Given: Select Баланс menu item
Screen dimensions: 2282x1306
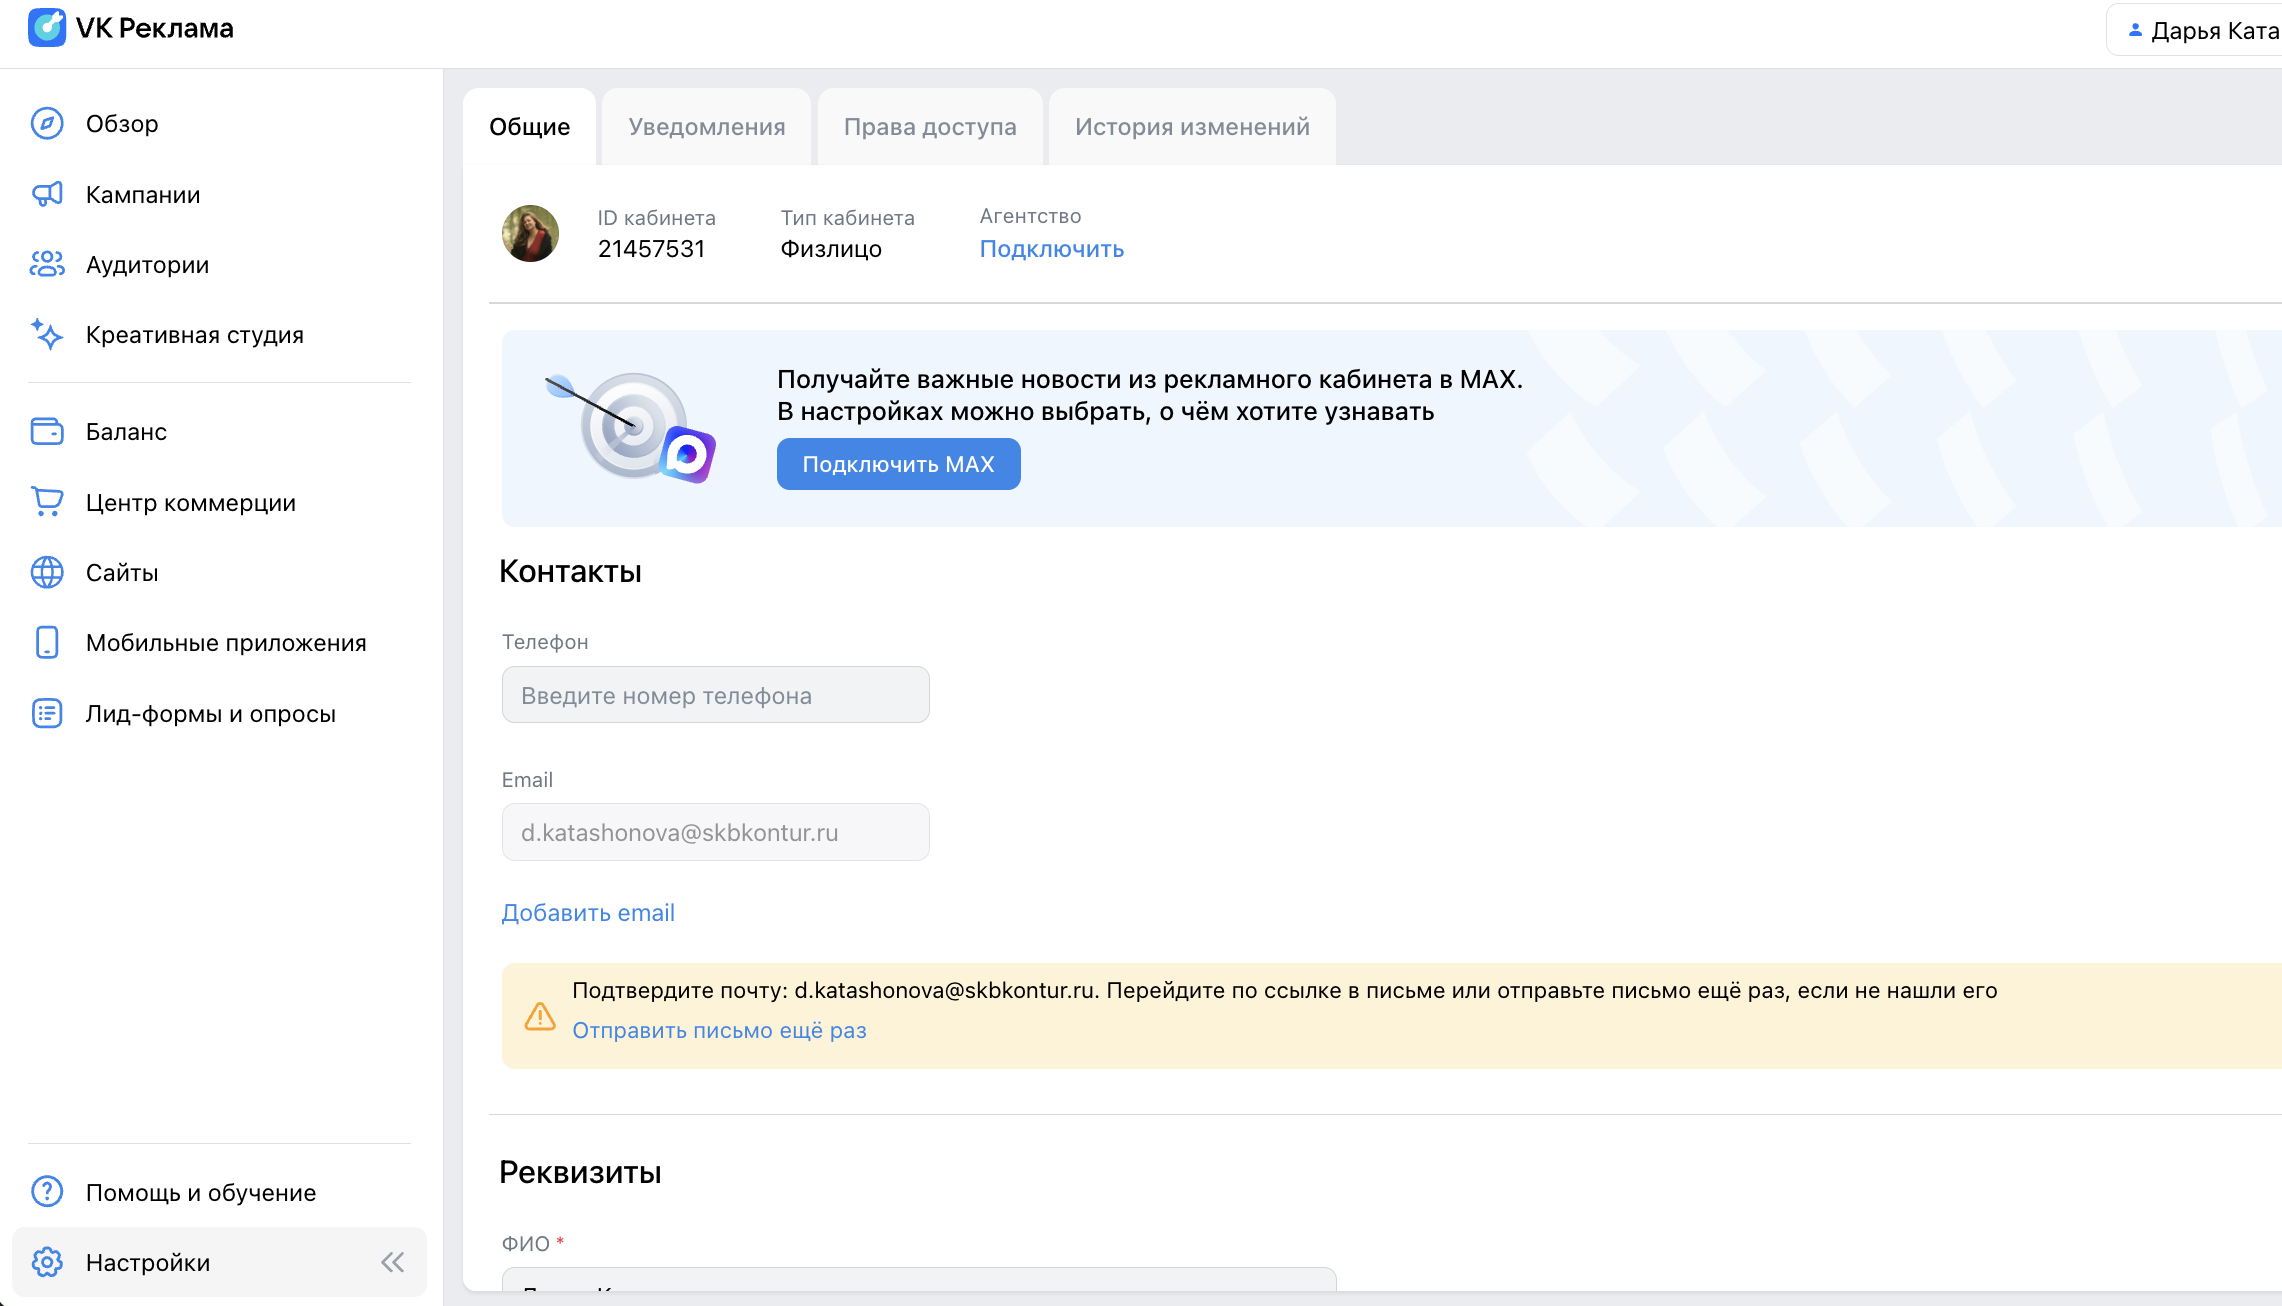Looking at the screenshot, I should point(126,431).
